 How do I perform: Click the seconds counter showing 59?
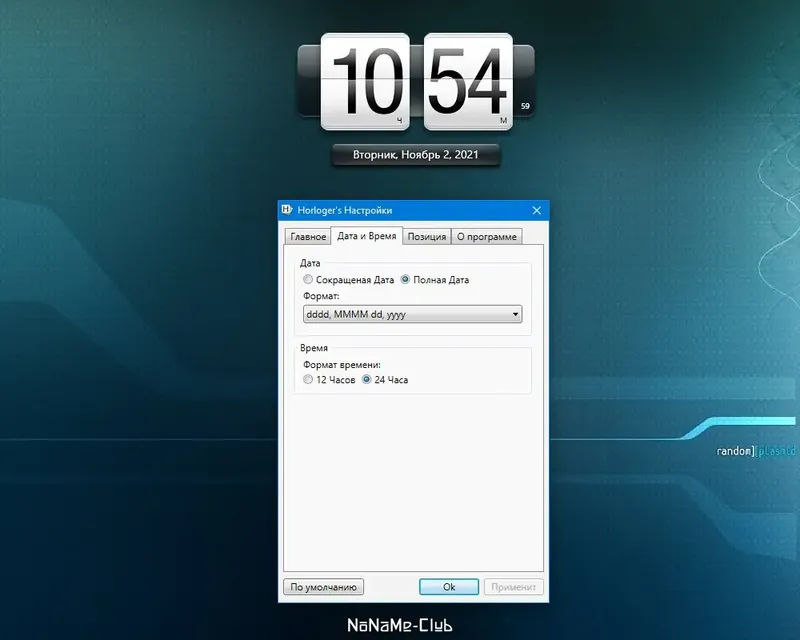(x=525, y=106)
